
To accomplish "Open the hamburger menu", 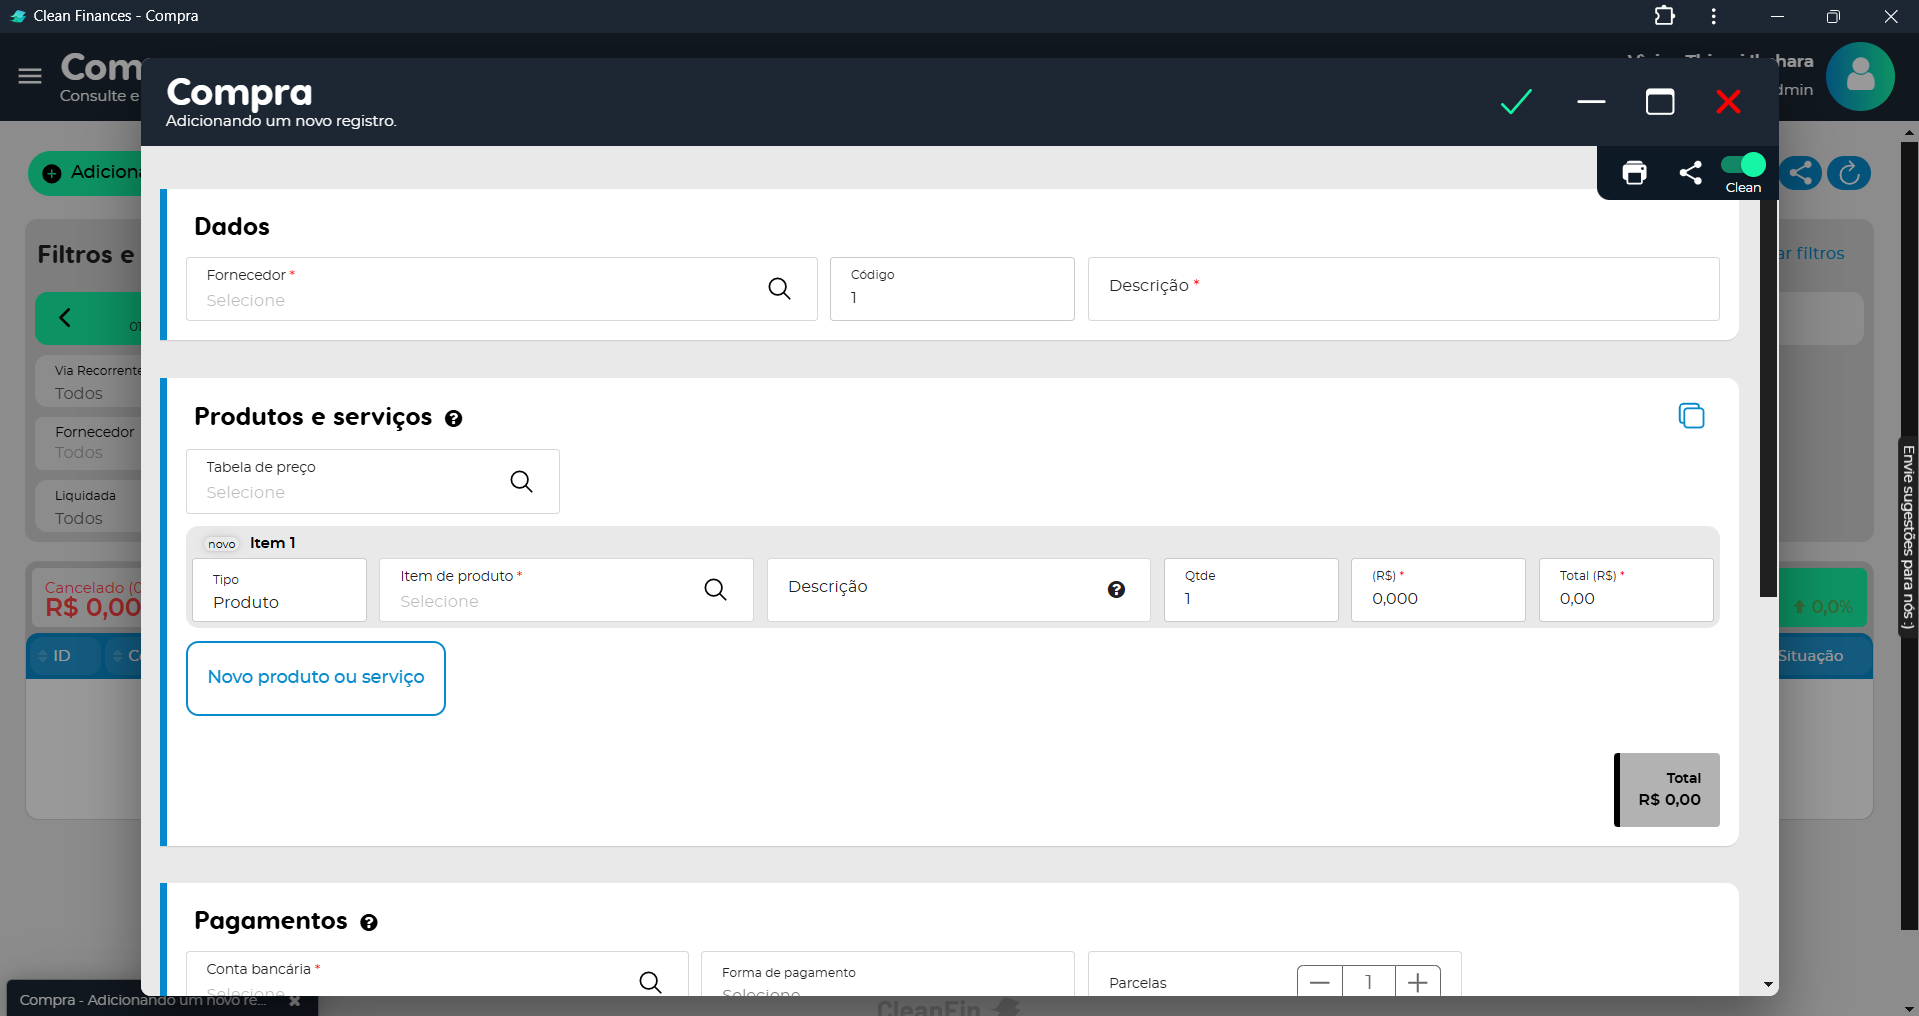I will coord(30,76).
